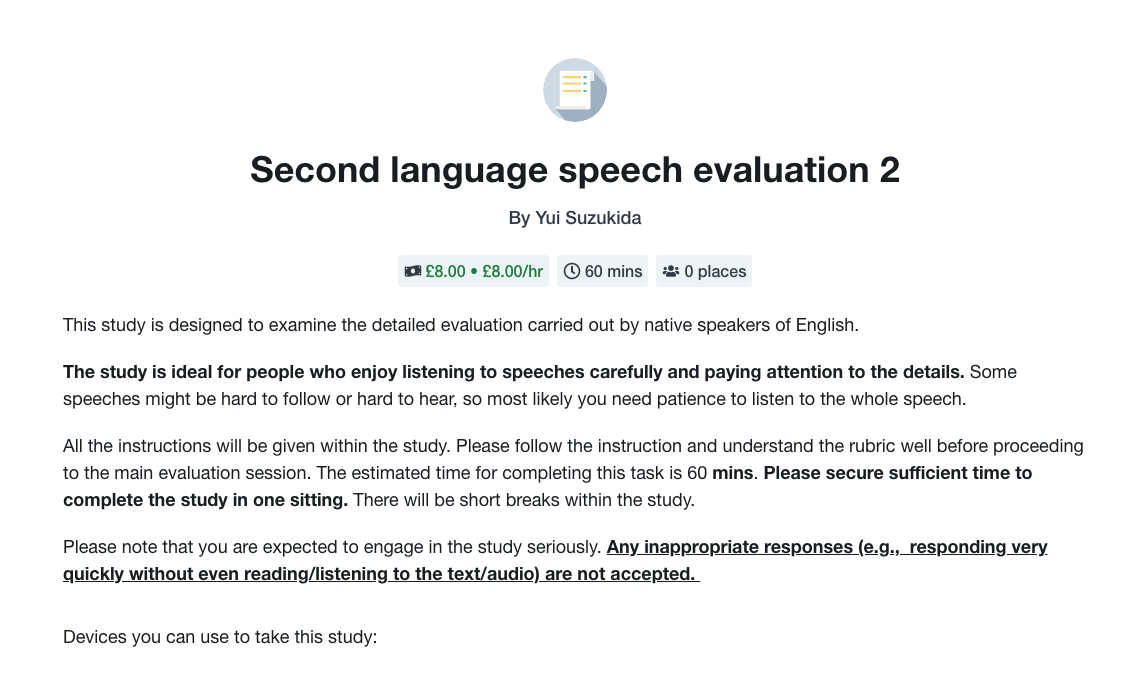Click the sentence starting This study is designed

coord(460,325)
